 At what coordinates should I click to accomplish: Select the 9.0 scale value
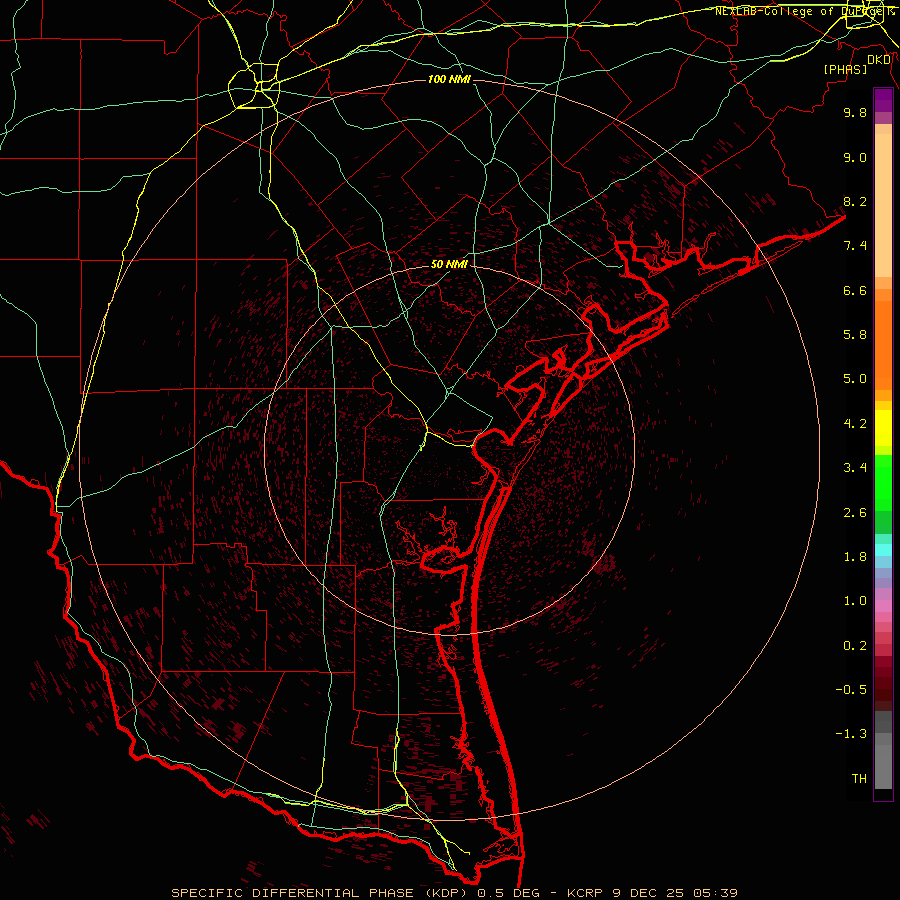(x=855, y=157)
